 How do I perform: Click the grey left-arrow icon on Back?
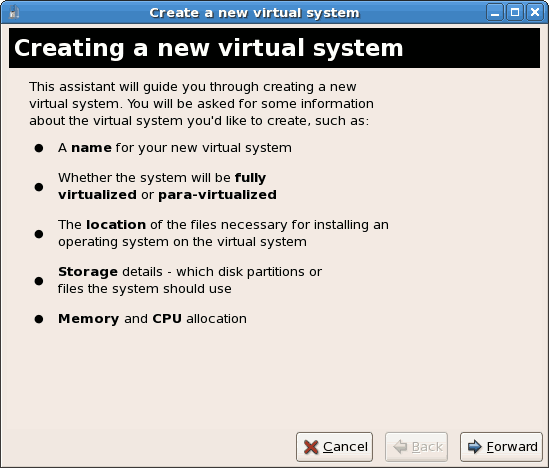[x=400, y=447]
